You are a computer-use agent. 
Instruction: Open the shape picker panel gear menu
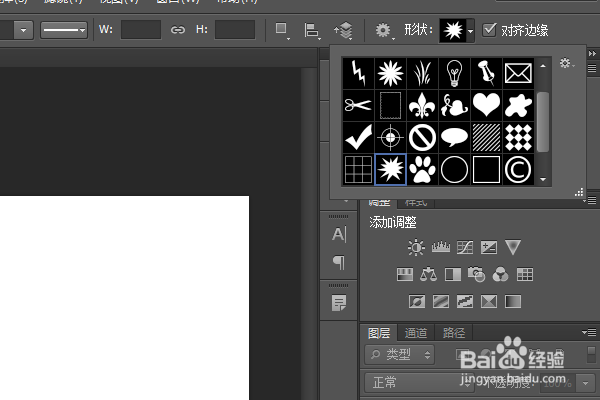pyautogui.click(x=566, y=63)
